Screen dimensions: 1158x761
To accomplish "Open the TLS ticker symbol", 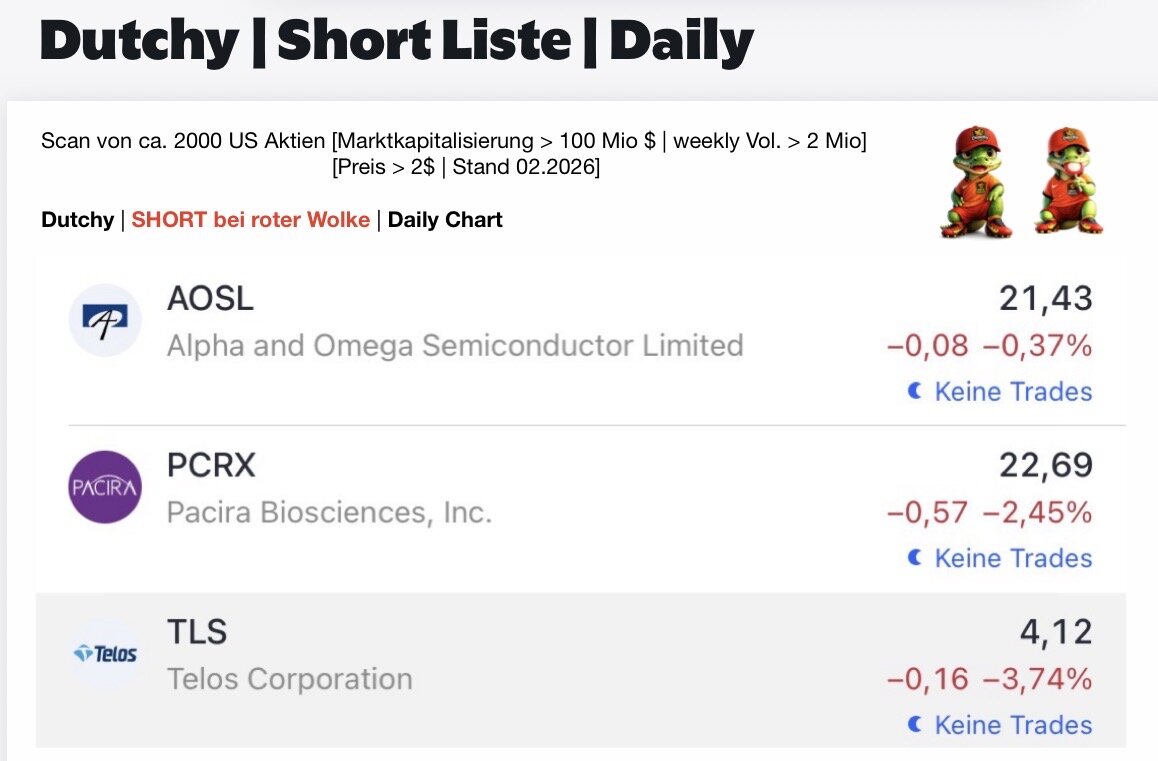I will [197, 632].
